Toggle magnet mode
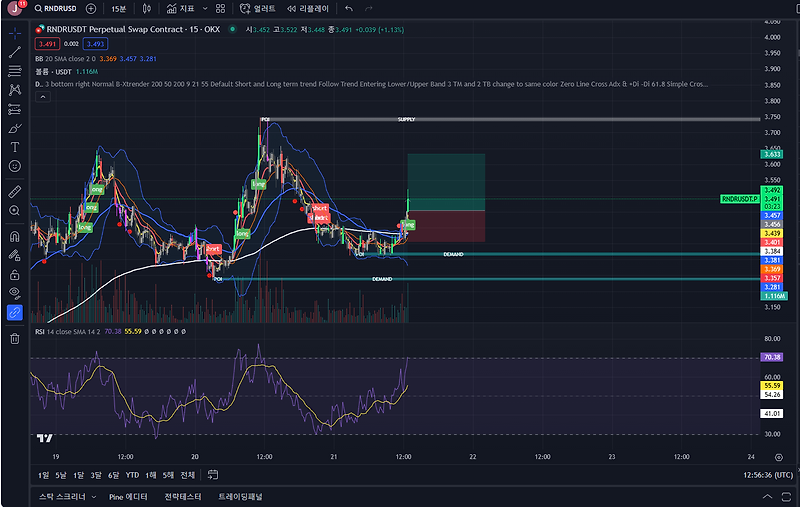The image size is (800, 507). pos(15,236)
